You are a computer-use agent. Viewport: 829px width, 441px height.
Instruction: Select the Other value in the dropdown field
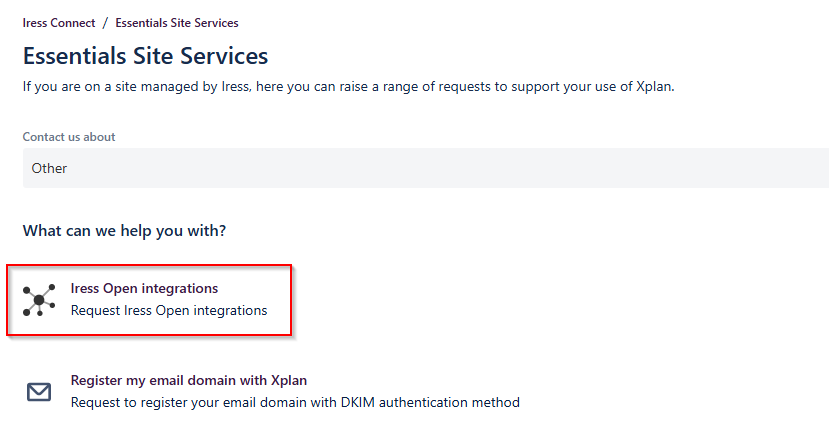tap(49, 168)
